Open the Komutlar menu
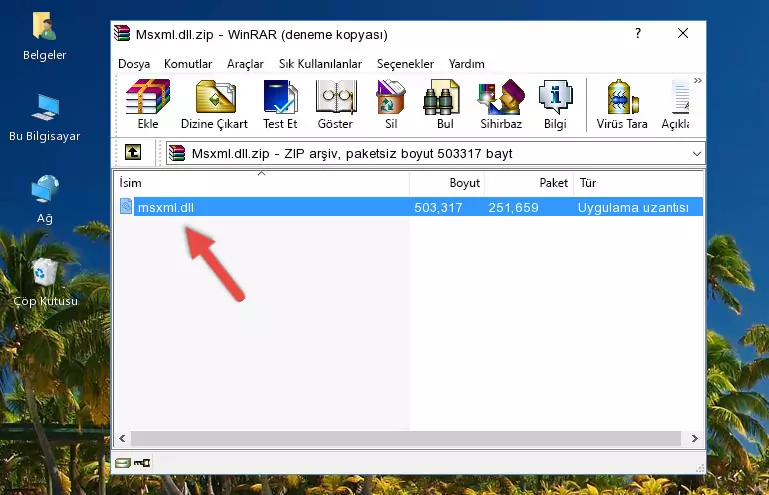The height and width of the screenshot is (495, 769). coord(188,64)
